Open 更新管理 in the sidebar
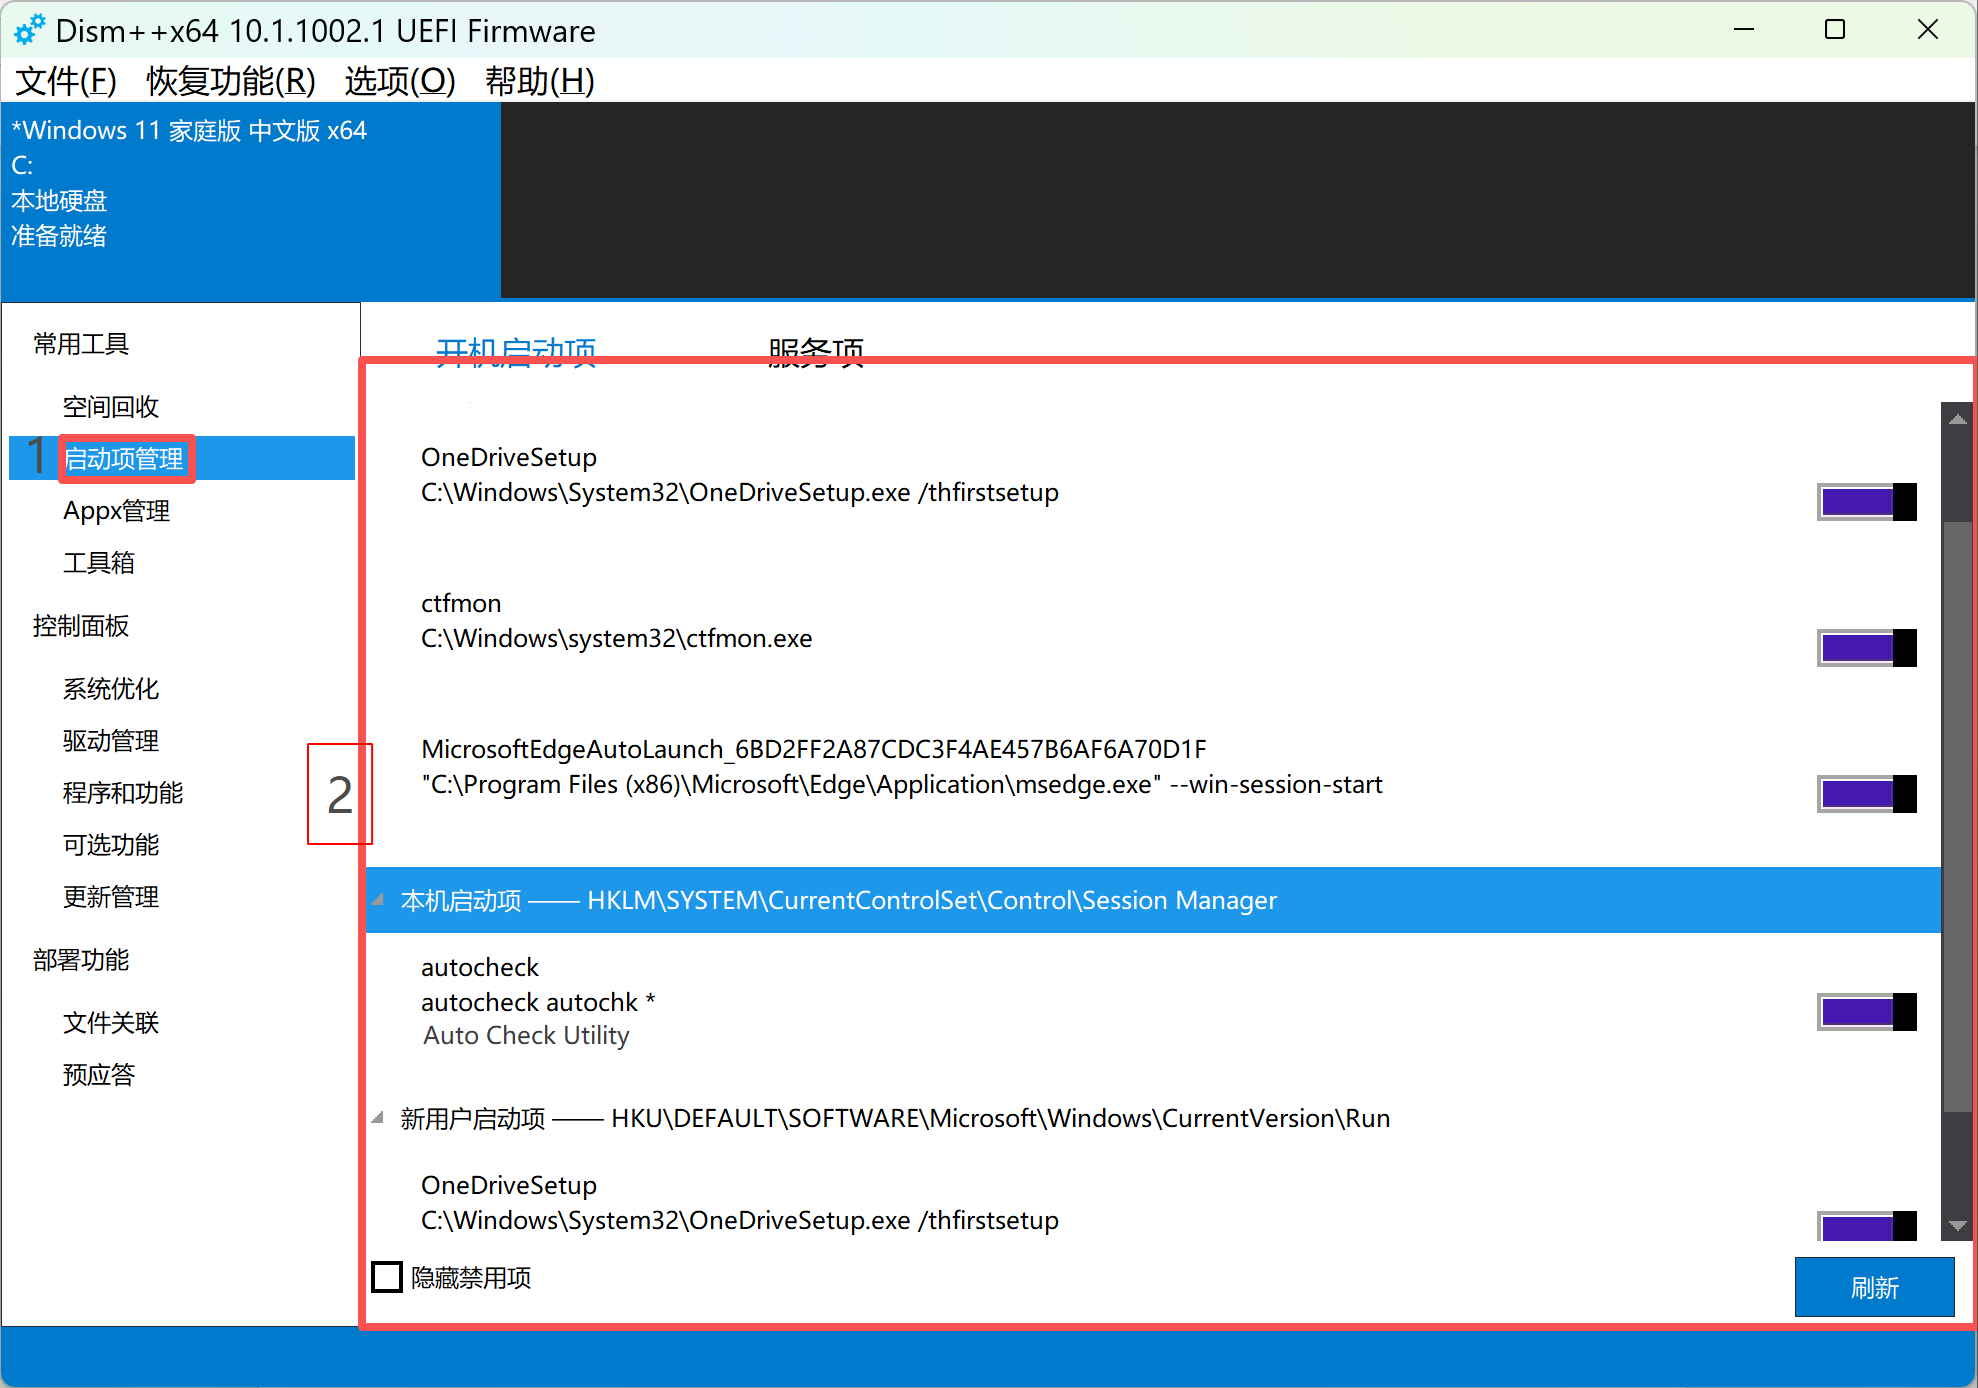Viewport: 1978px width, 1388px height. (111, 897)
